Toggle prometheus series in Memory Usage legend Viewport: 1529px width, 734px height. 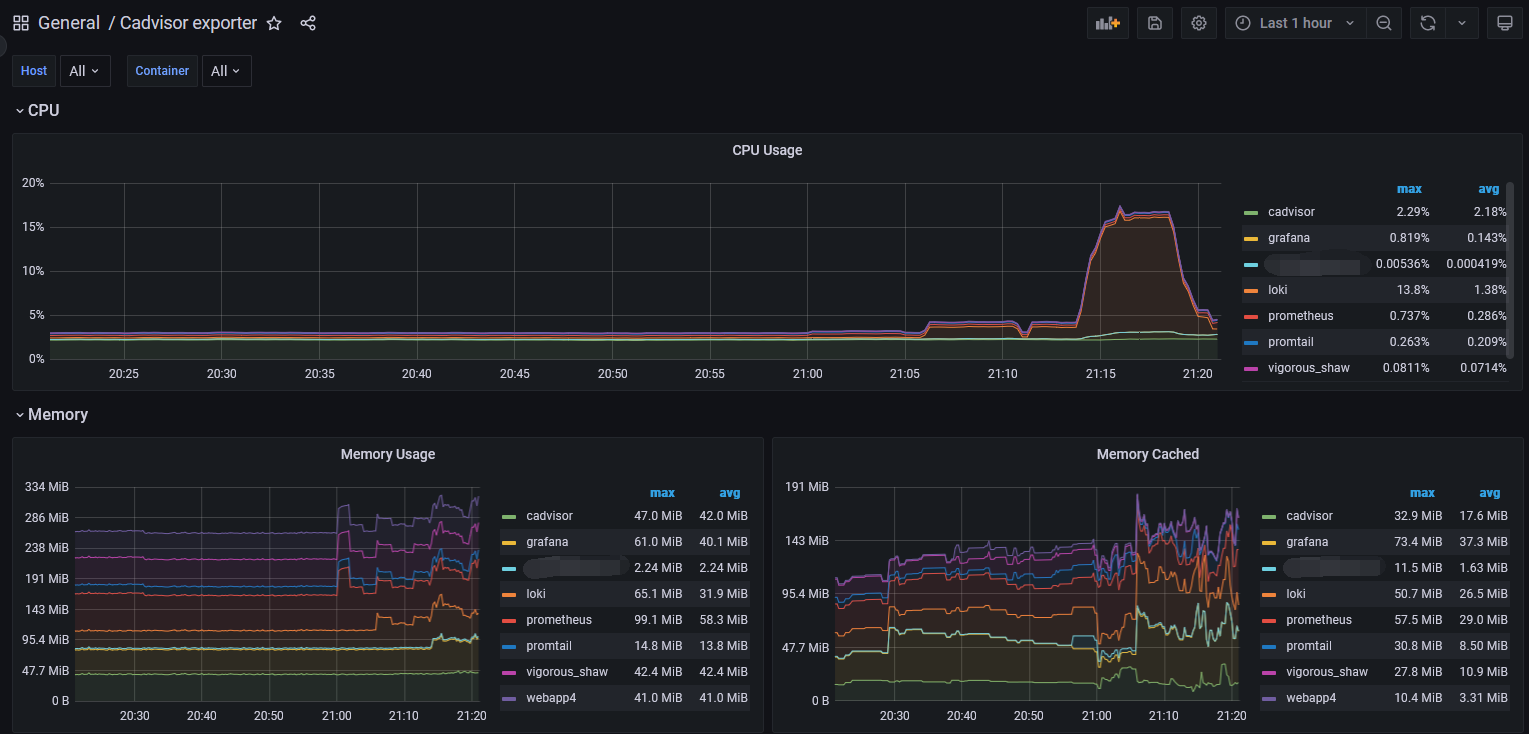pyautogui.click(x=559, y=620)
